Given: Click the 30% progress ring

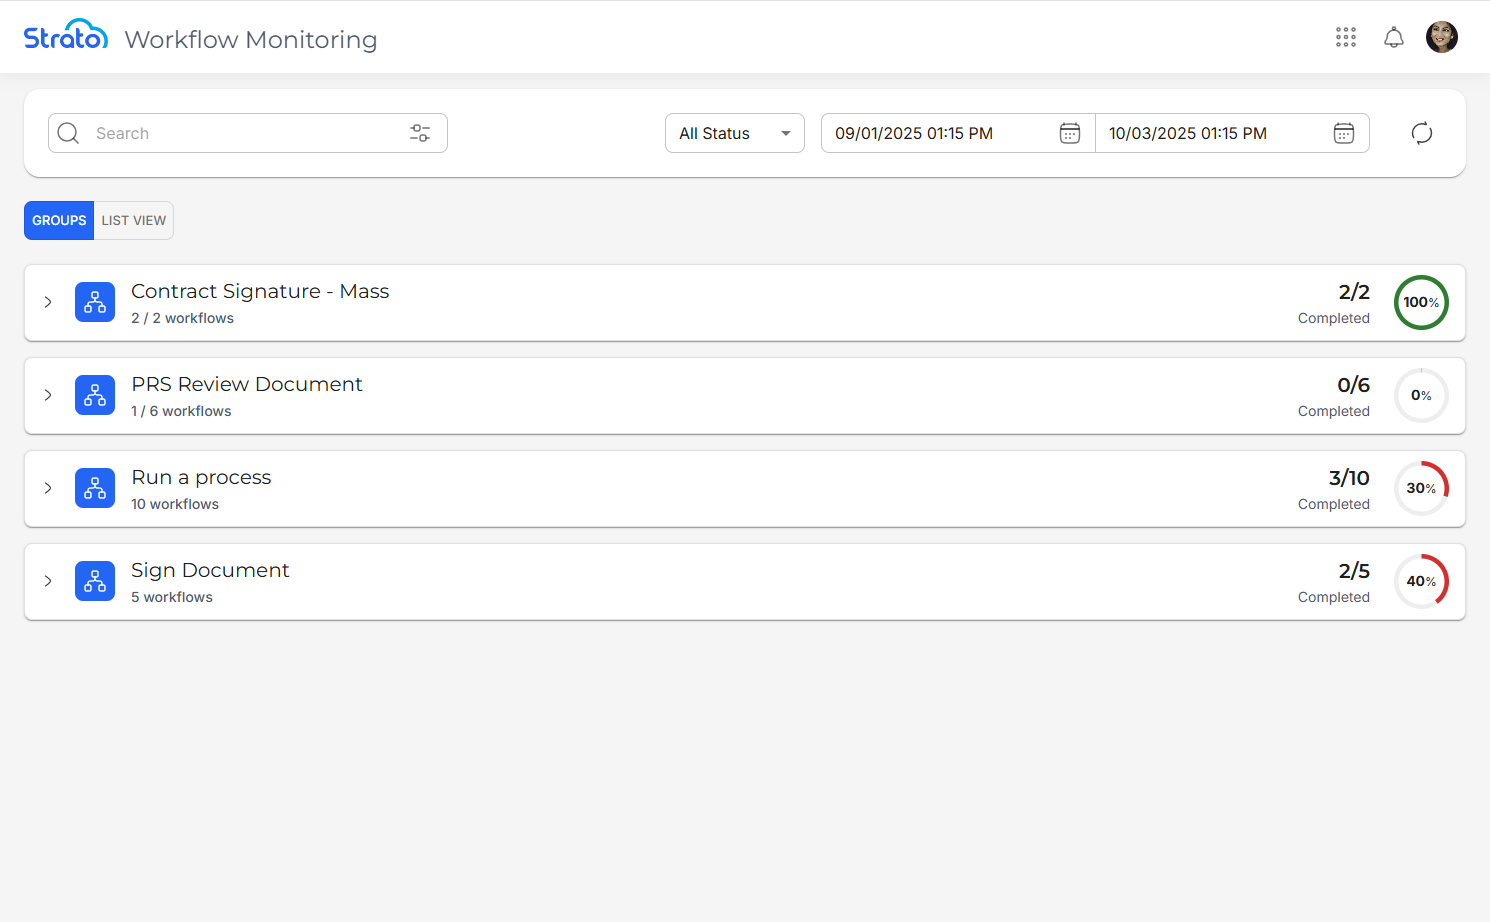Looking at the screenshot, I should [x=1421, y=488].
